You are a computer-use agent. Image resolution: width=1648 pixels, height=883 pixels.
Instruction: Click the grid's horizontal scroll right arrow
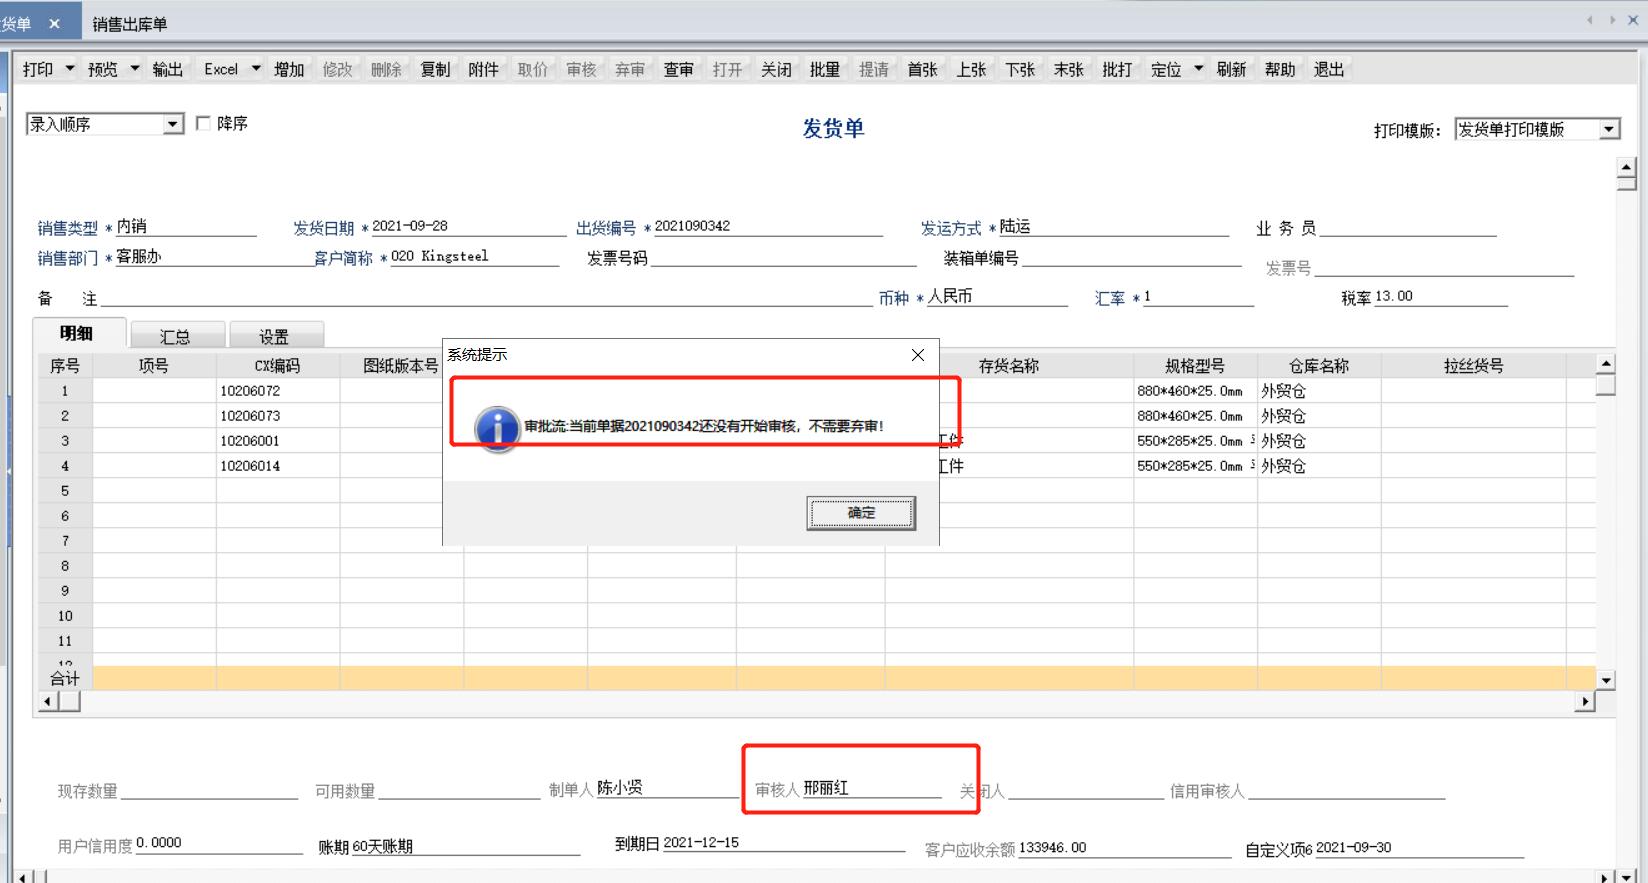coord(1585,702)
